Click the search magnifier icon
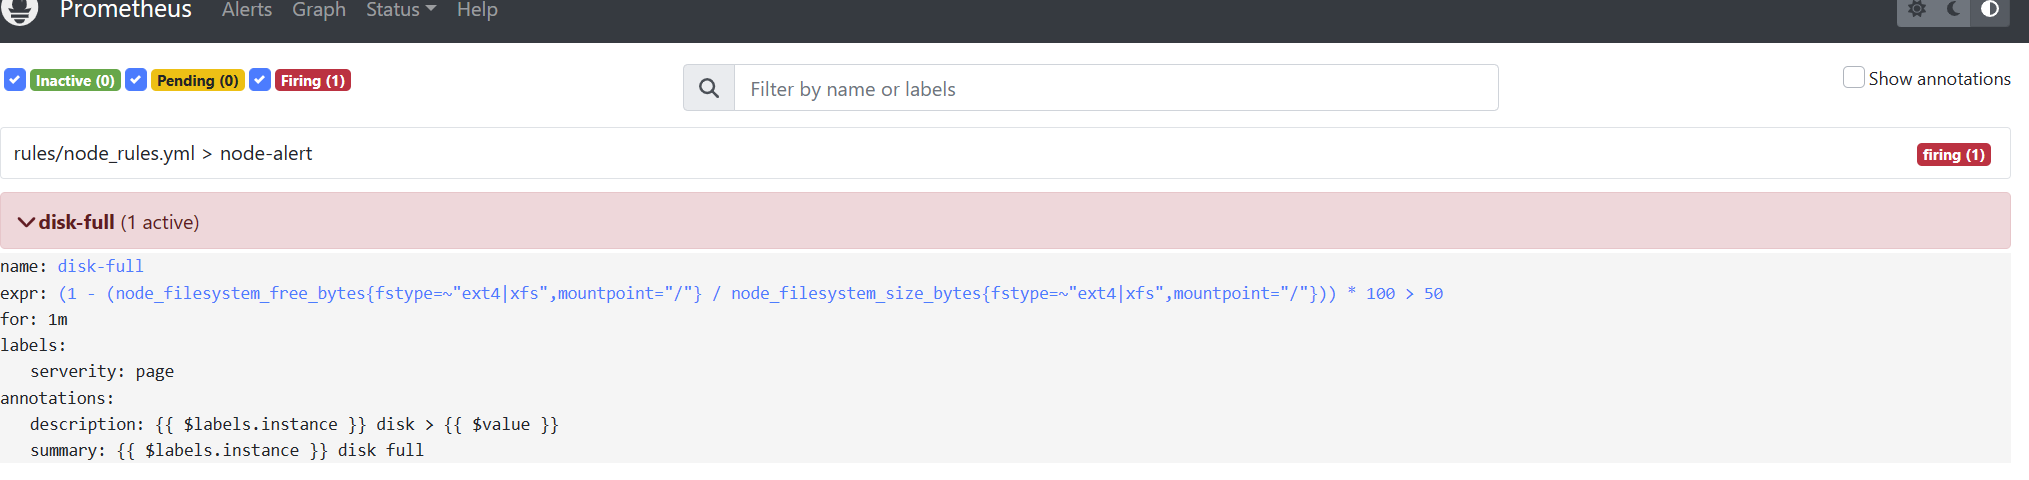This screenshot has height=480, width=2029. [709, 88]
